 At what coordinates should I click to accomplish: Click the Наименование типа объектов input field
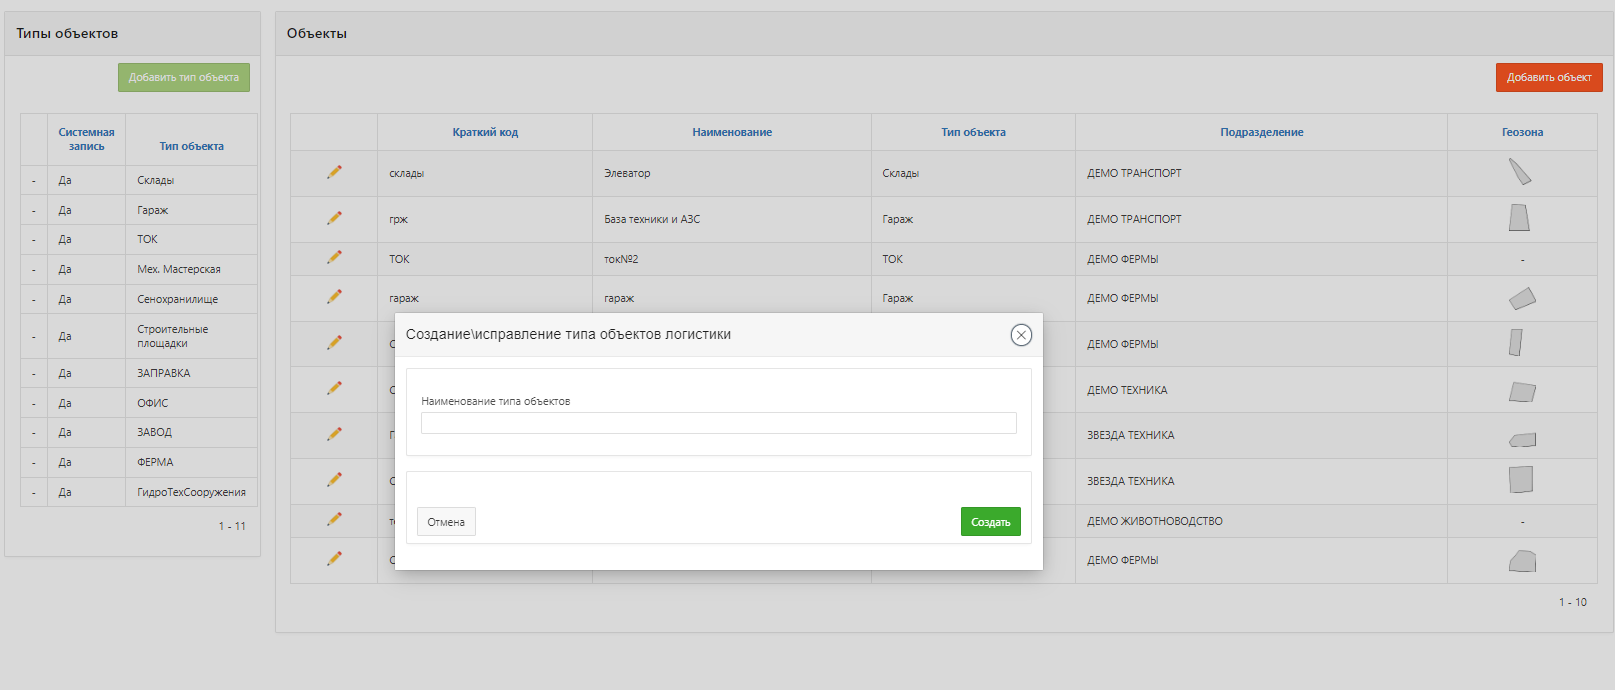click(x=718, y=423)
